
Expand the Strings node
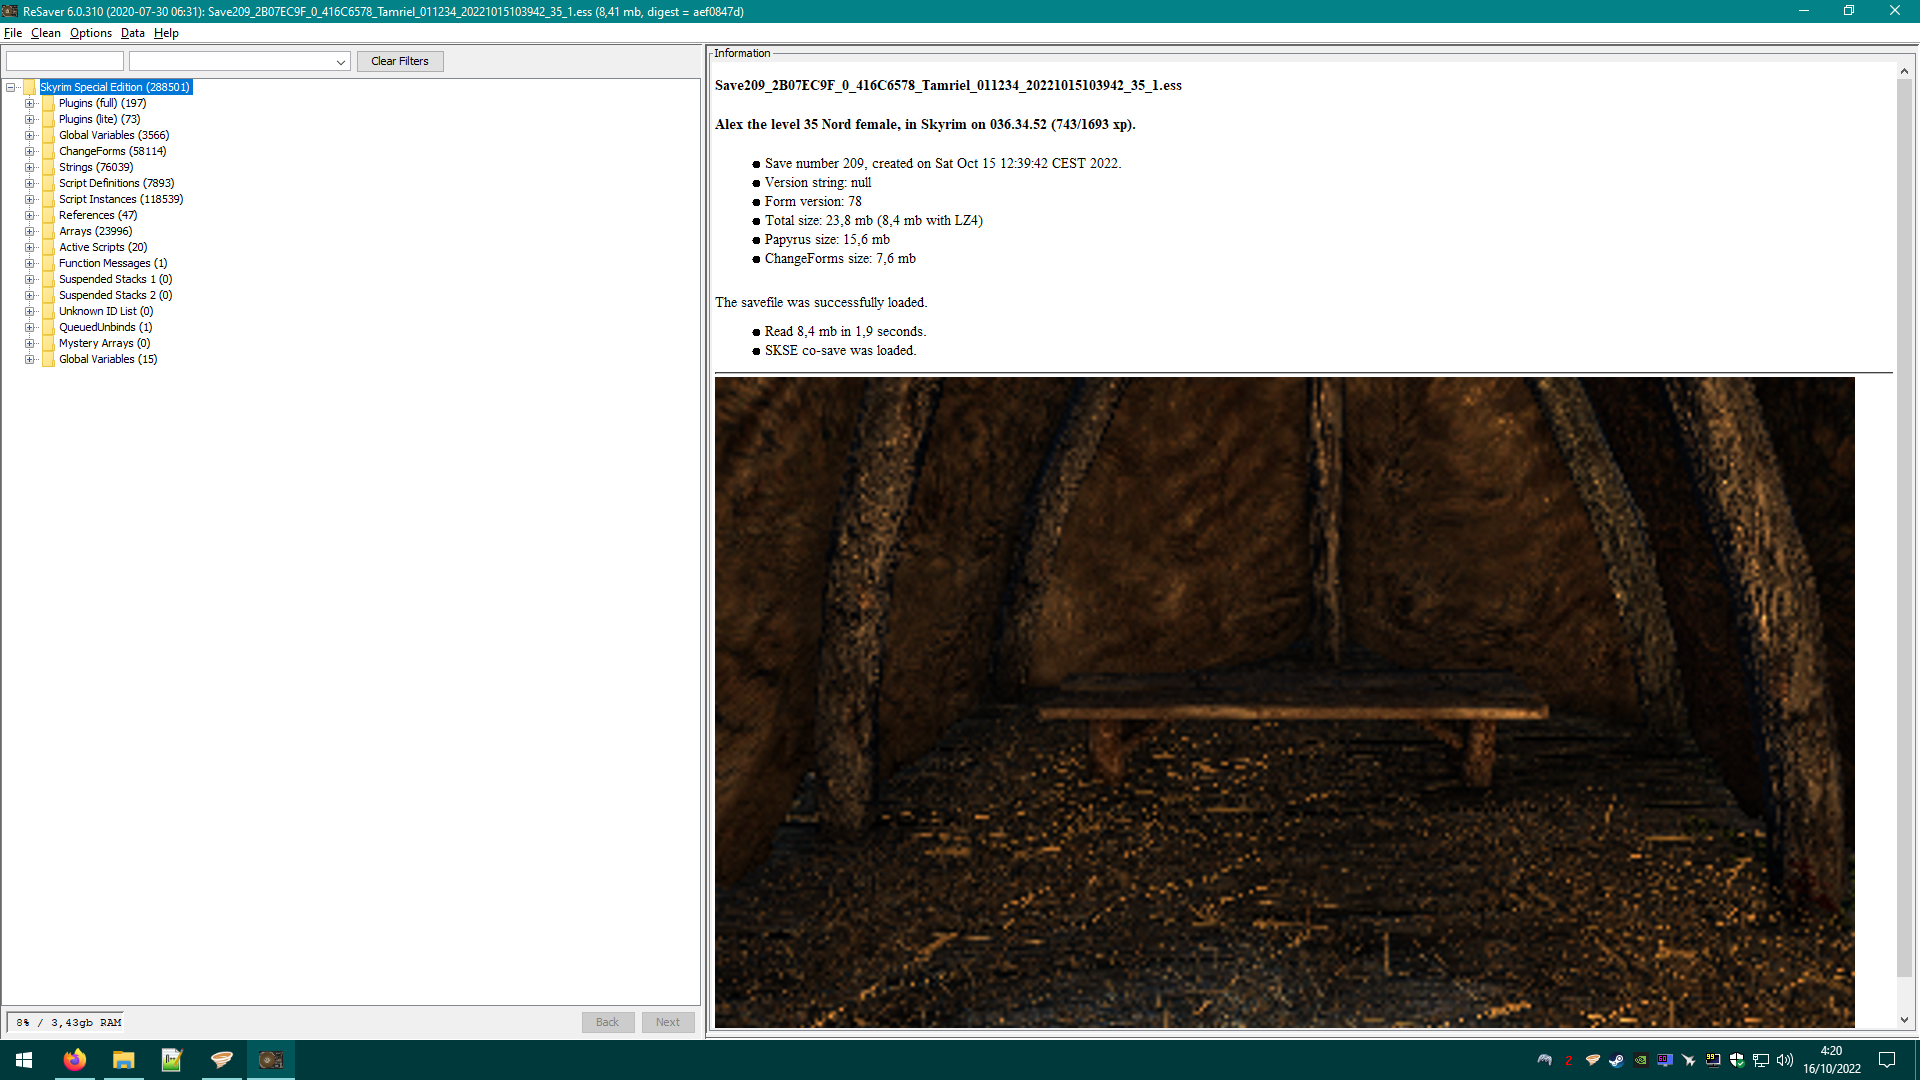point(30,167)
